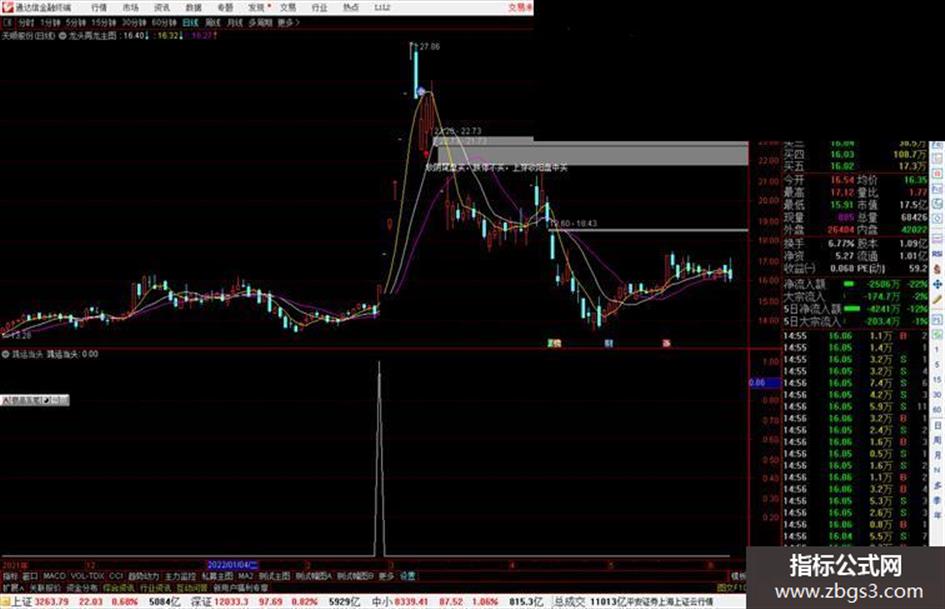Select the 私募主图 indicator tab

(217, 576)
